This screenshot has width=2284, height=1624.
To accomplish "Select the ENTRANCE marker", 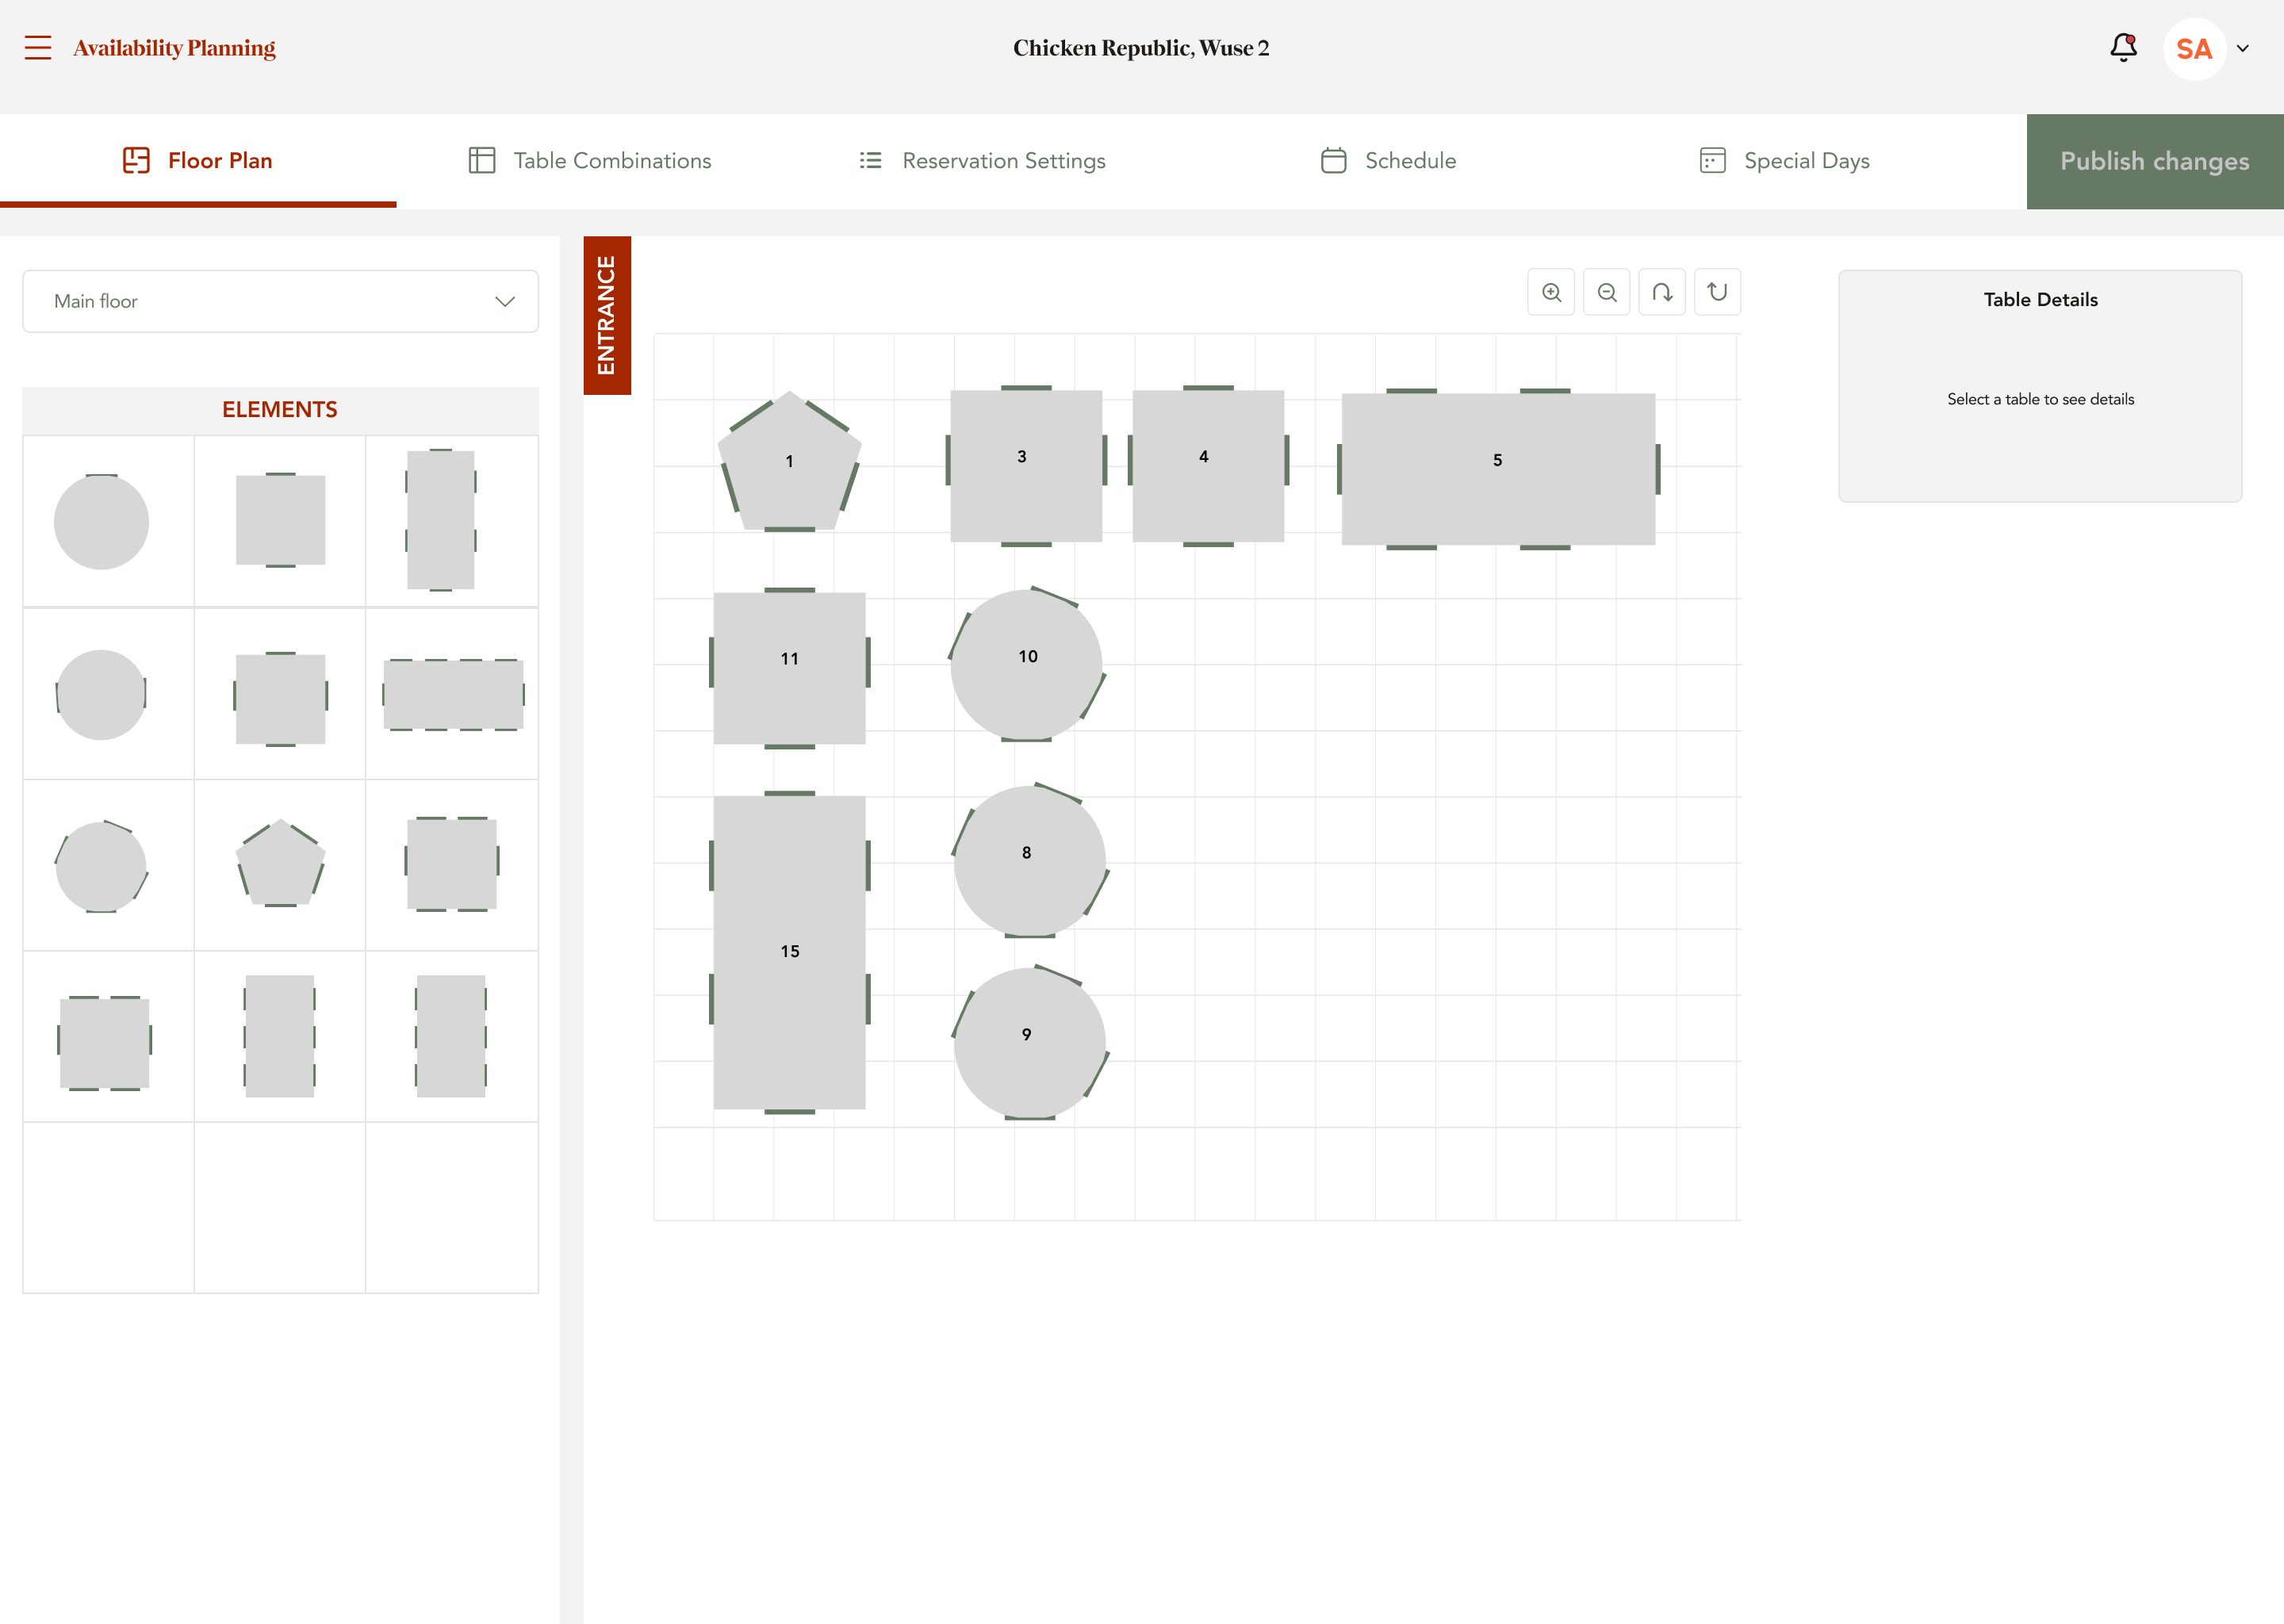I will 607,315.
